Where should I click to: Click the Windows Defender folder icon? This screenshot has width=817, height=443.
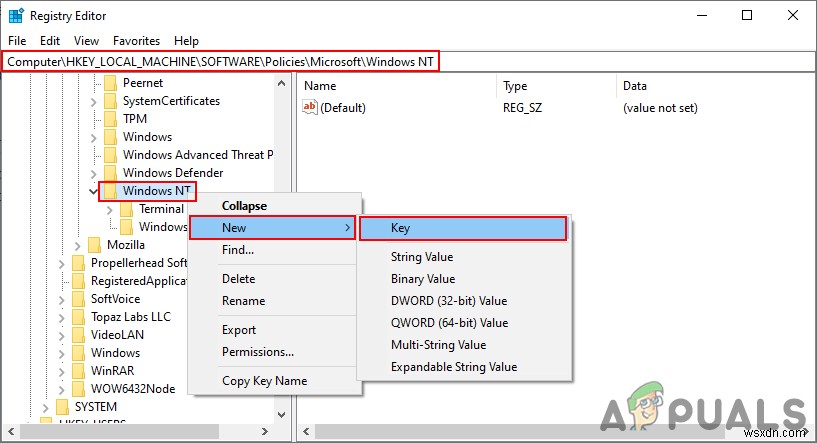pyautogui.click(x=111, y=173)
